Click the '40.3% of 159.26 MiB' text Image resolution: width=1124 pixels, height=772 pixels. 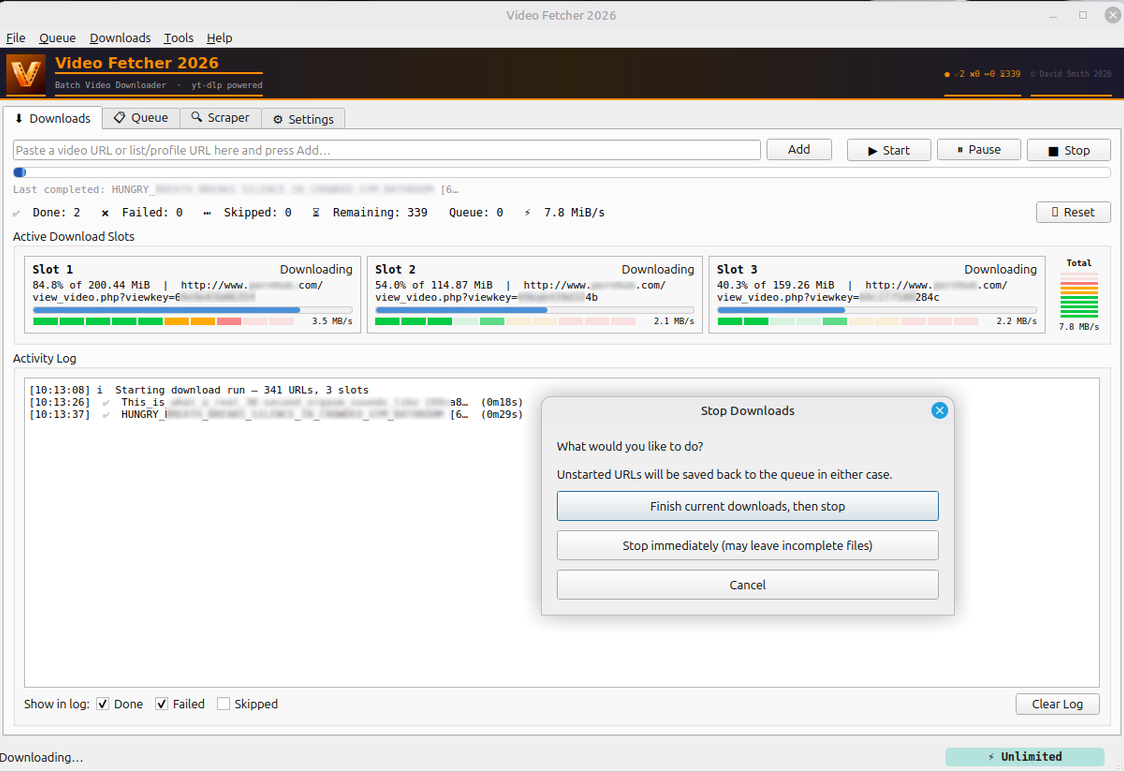[776, 285]
